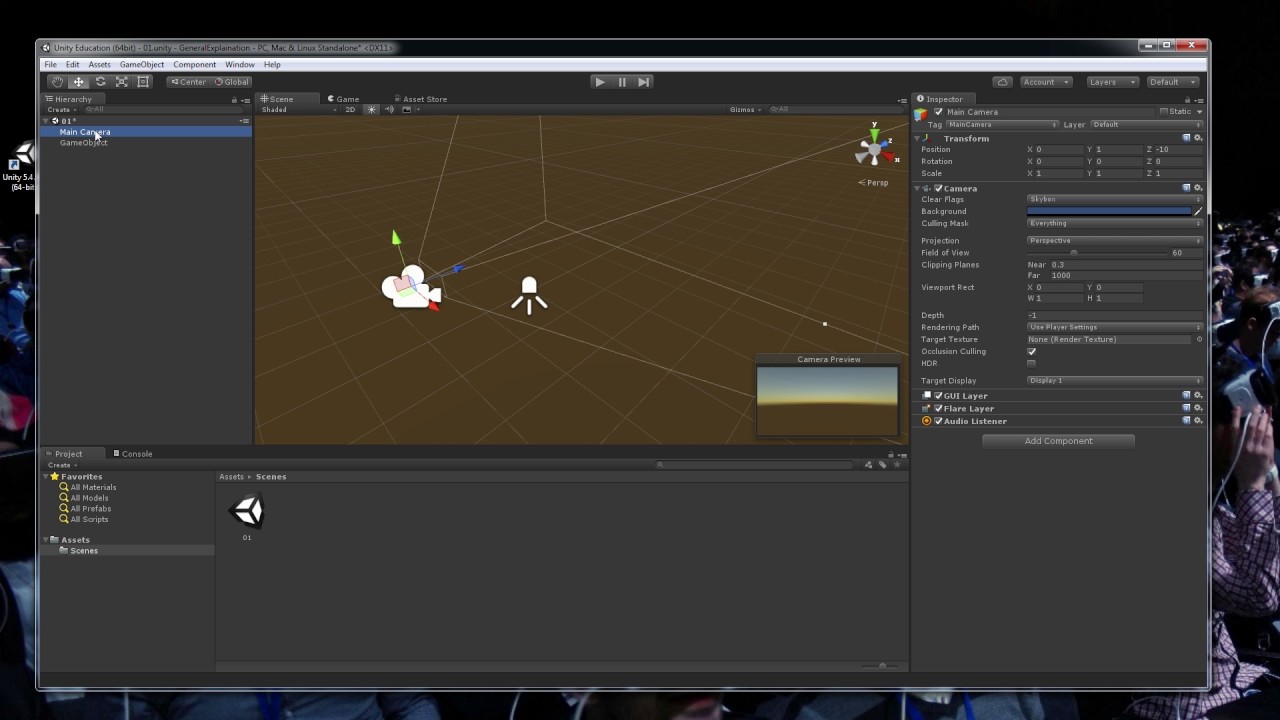Click search by type icon in Project

[x=868, y=464]
